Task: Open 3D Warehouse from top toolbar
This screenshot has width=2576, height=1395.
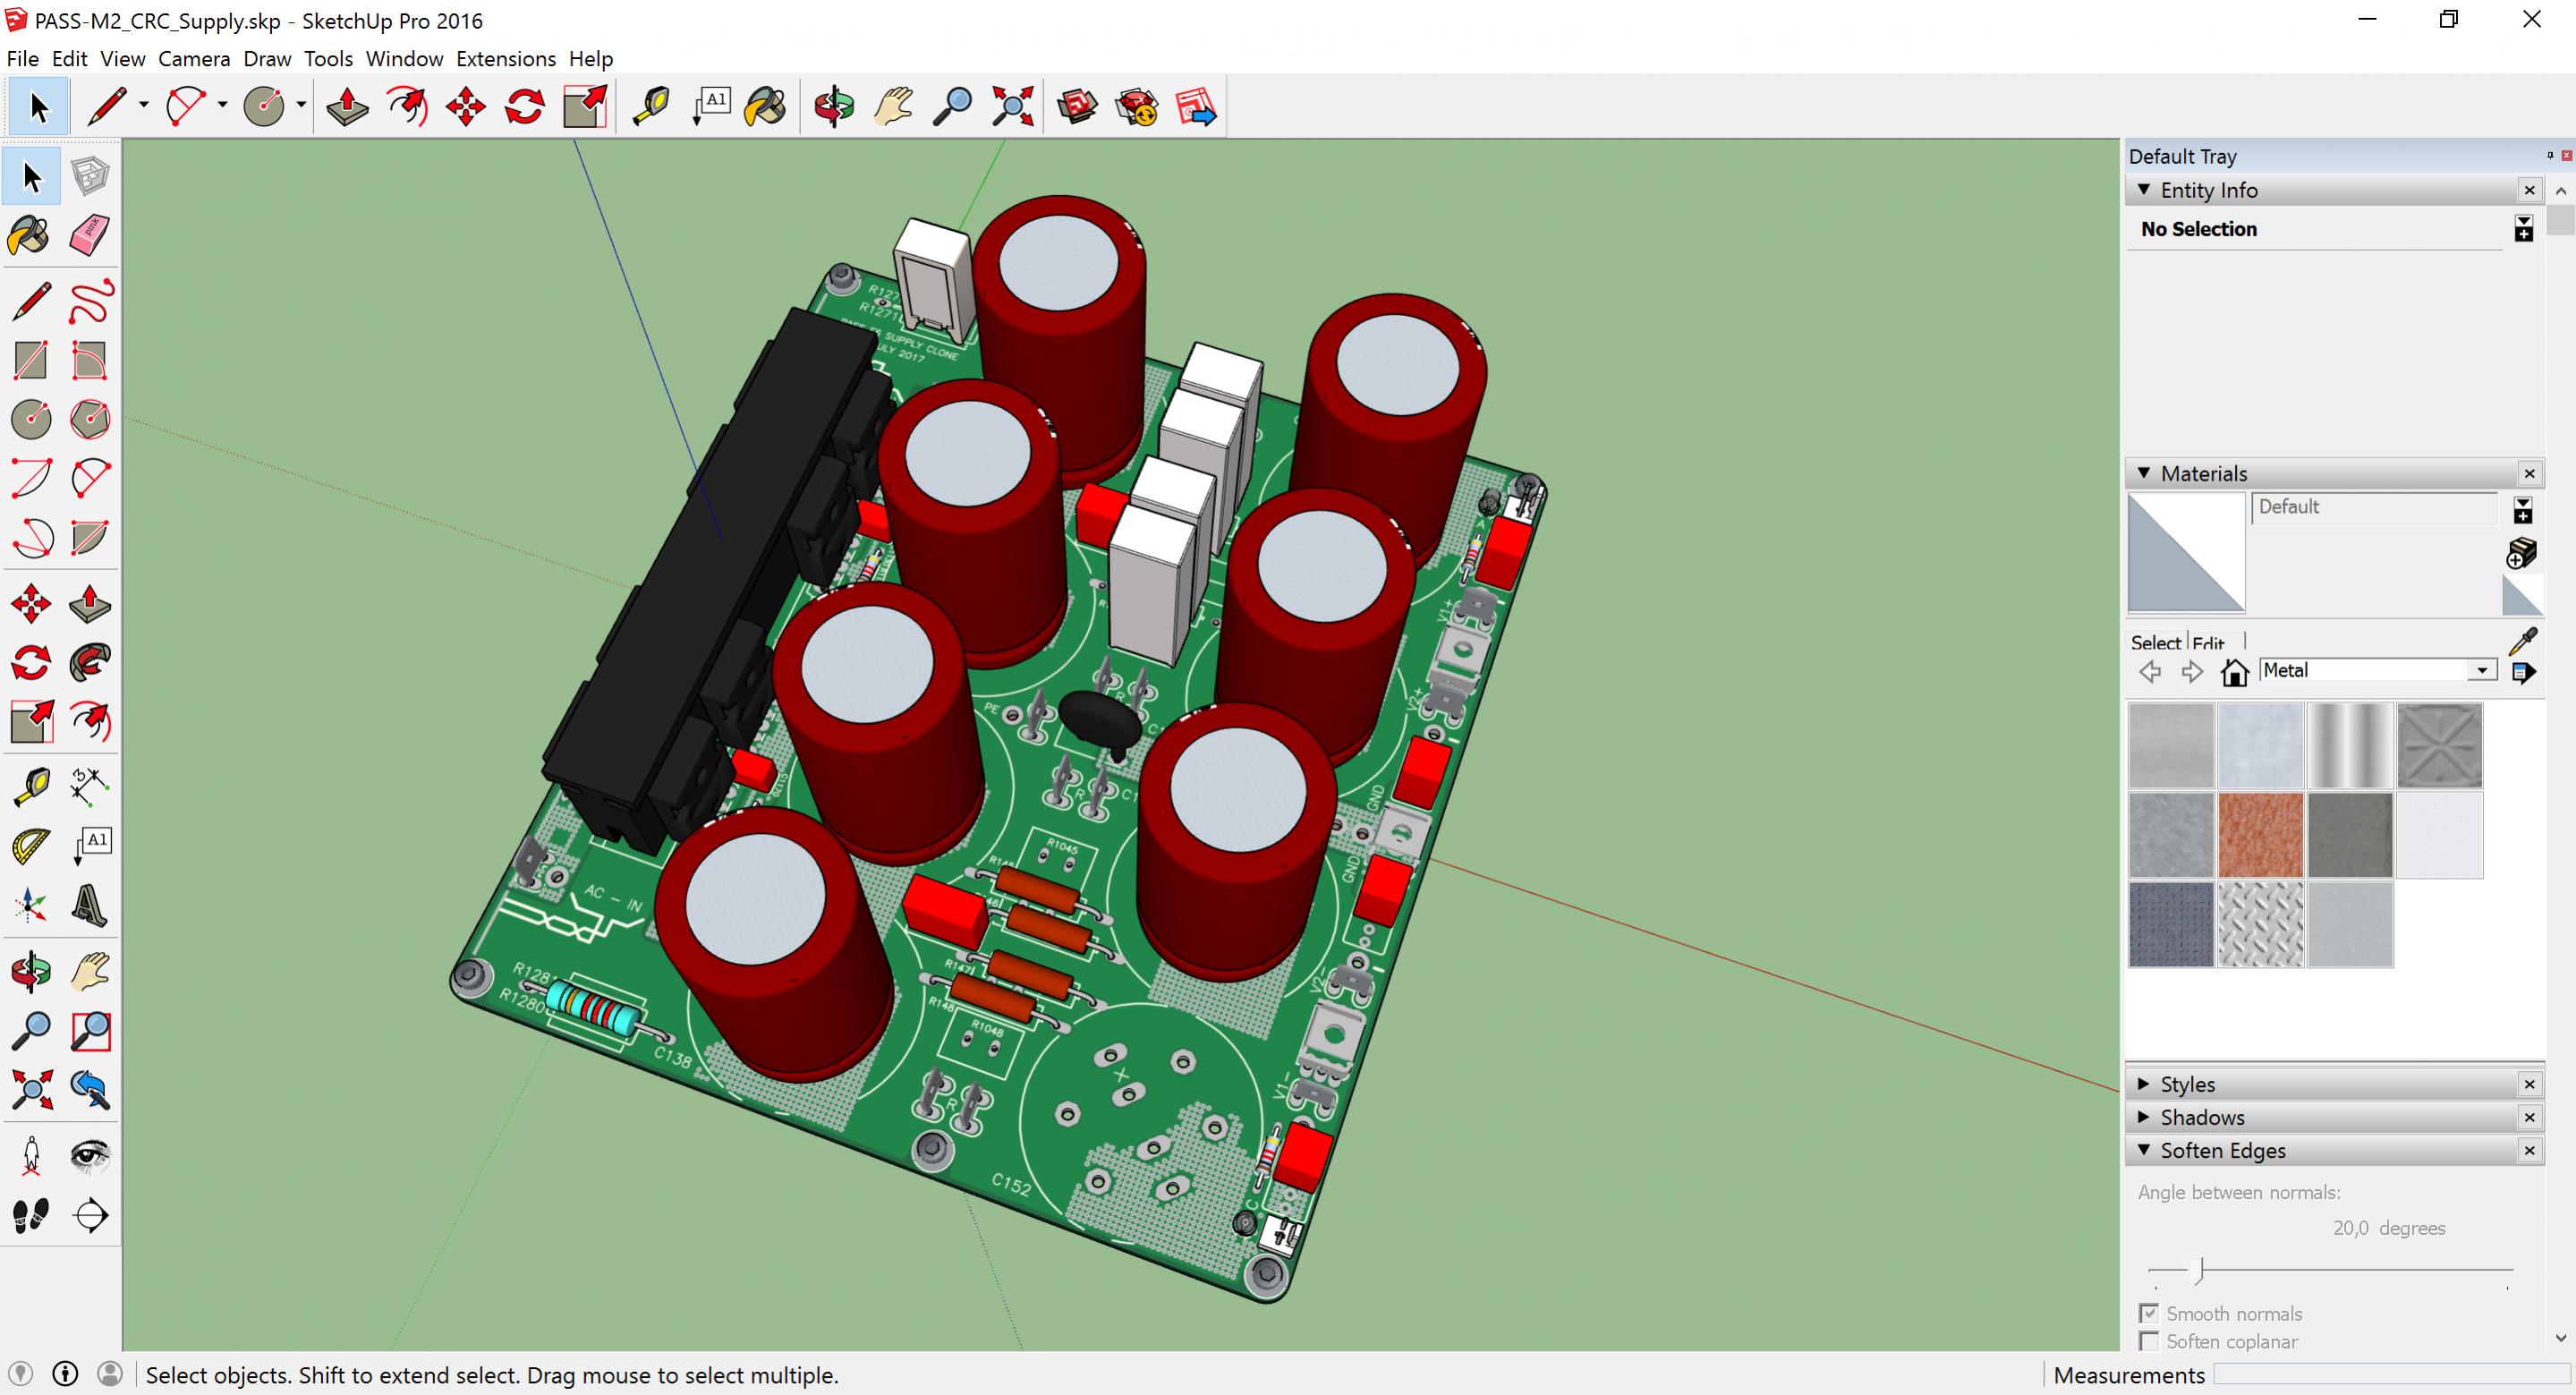Action: [x=1078, y=106]
